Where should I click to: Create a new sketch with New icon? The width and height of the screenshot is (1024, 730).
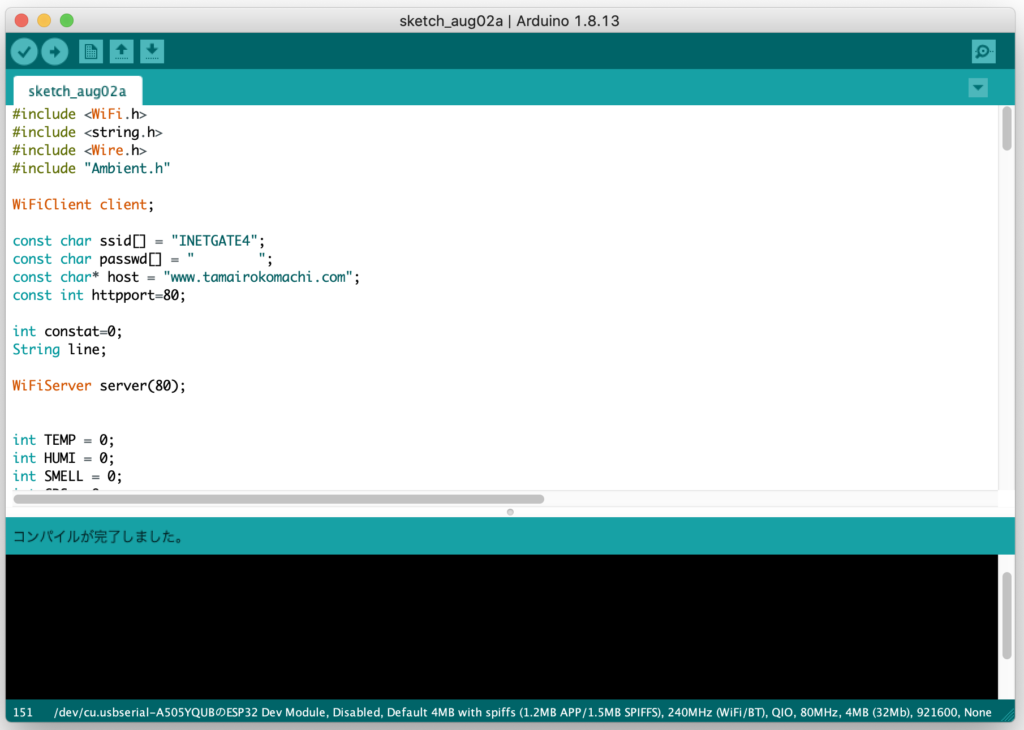(91, 52)
